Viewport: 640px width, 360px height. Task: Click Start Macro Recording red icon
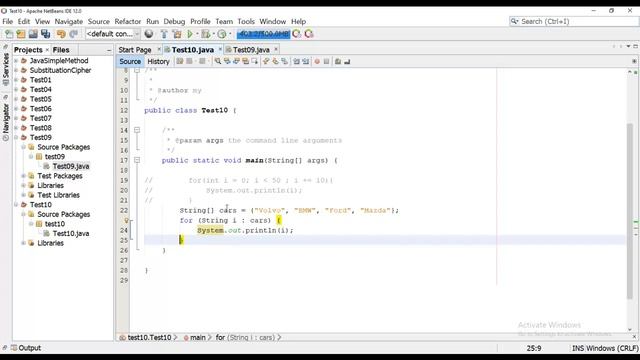[317, 61]
